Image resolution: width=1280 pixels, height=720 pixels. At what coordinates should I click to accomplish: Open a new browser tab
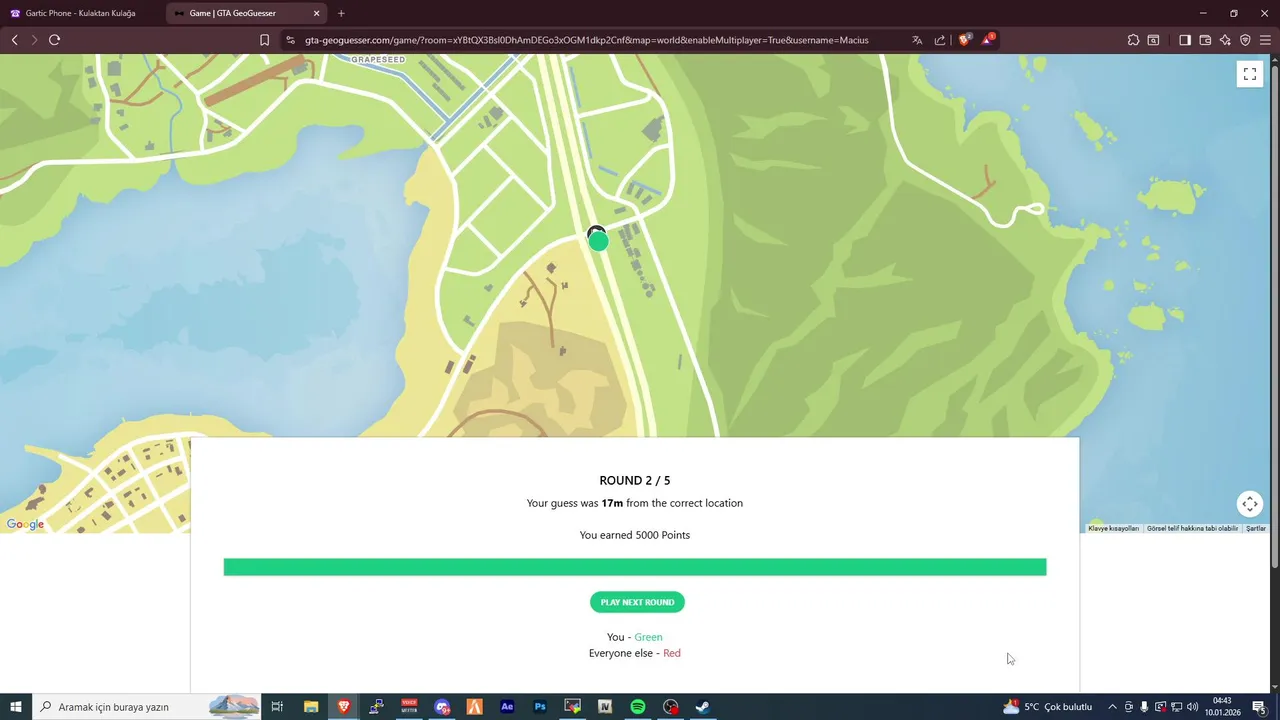[341, 13]
